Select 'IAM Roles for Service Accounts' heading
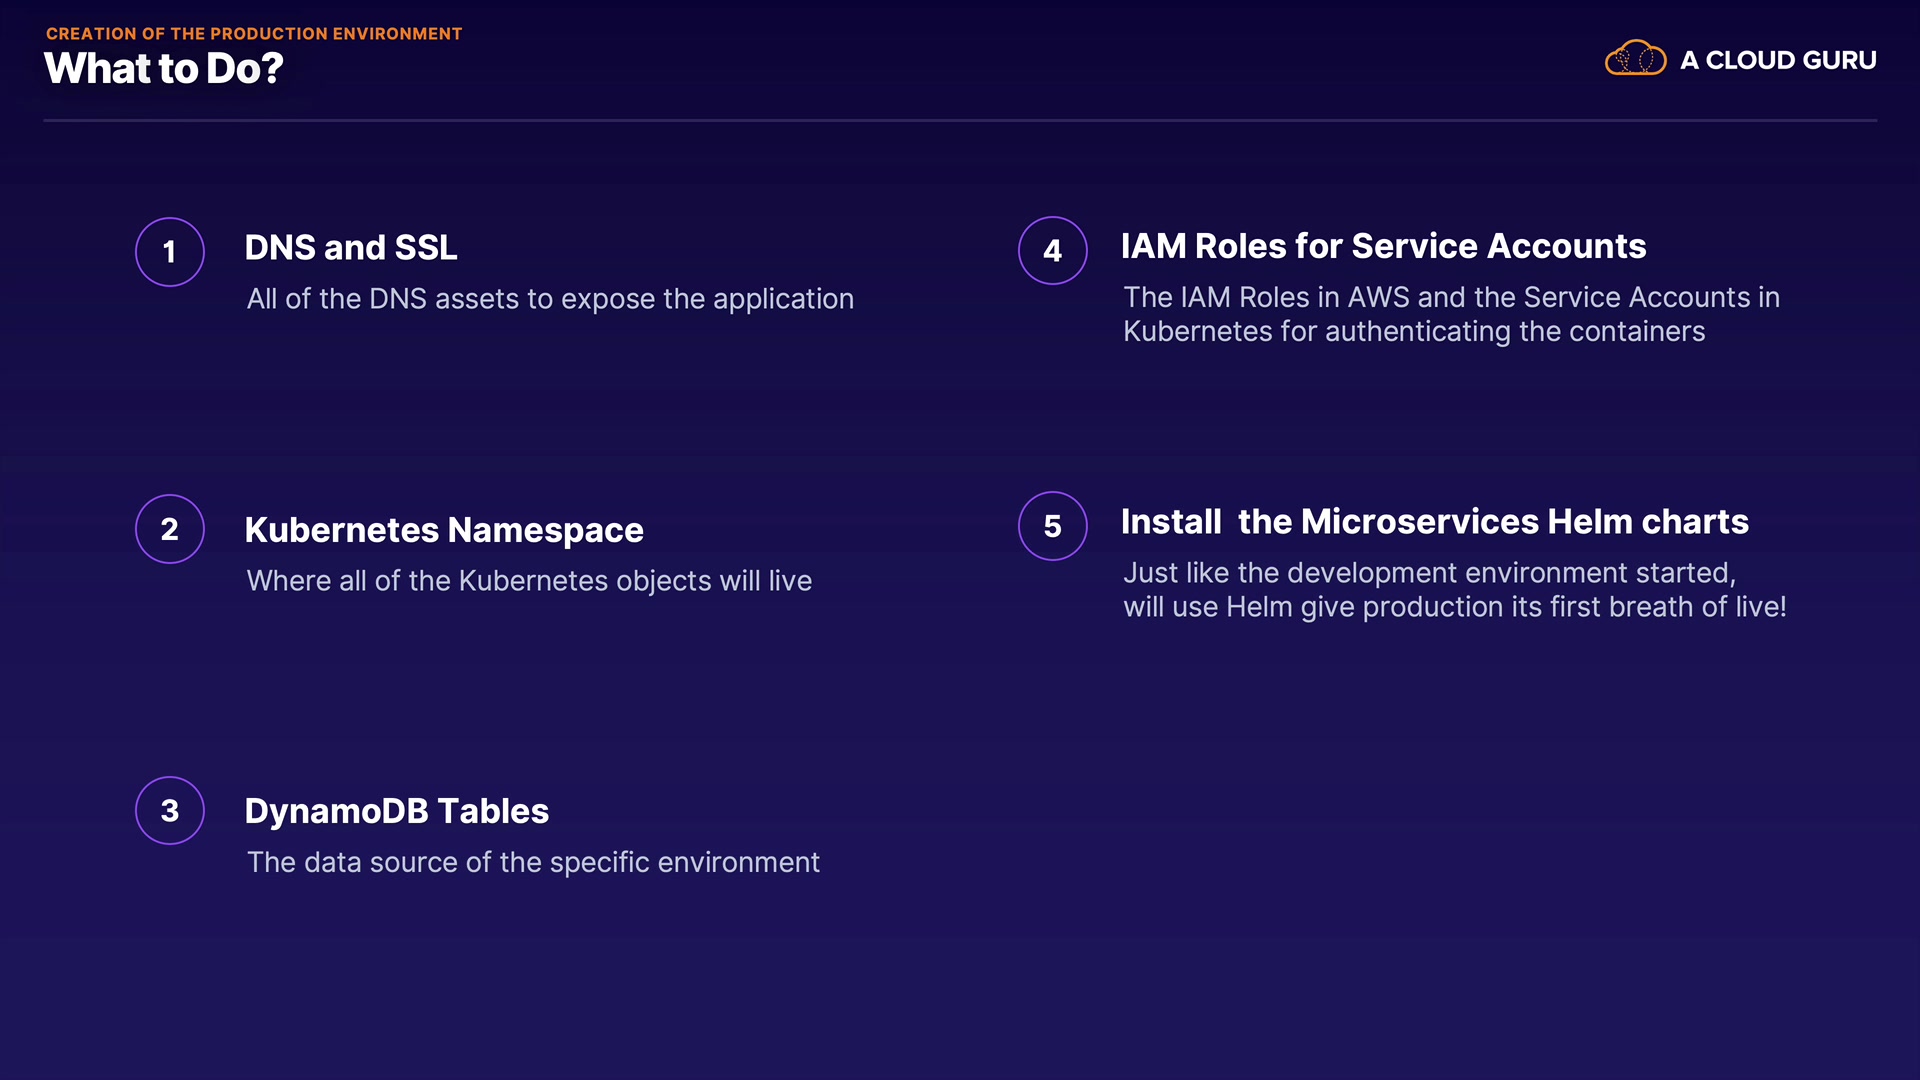This screenshot has width=1920, height=1080. point(1383,246)
